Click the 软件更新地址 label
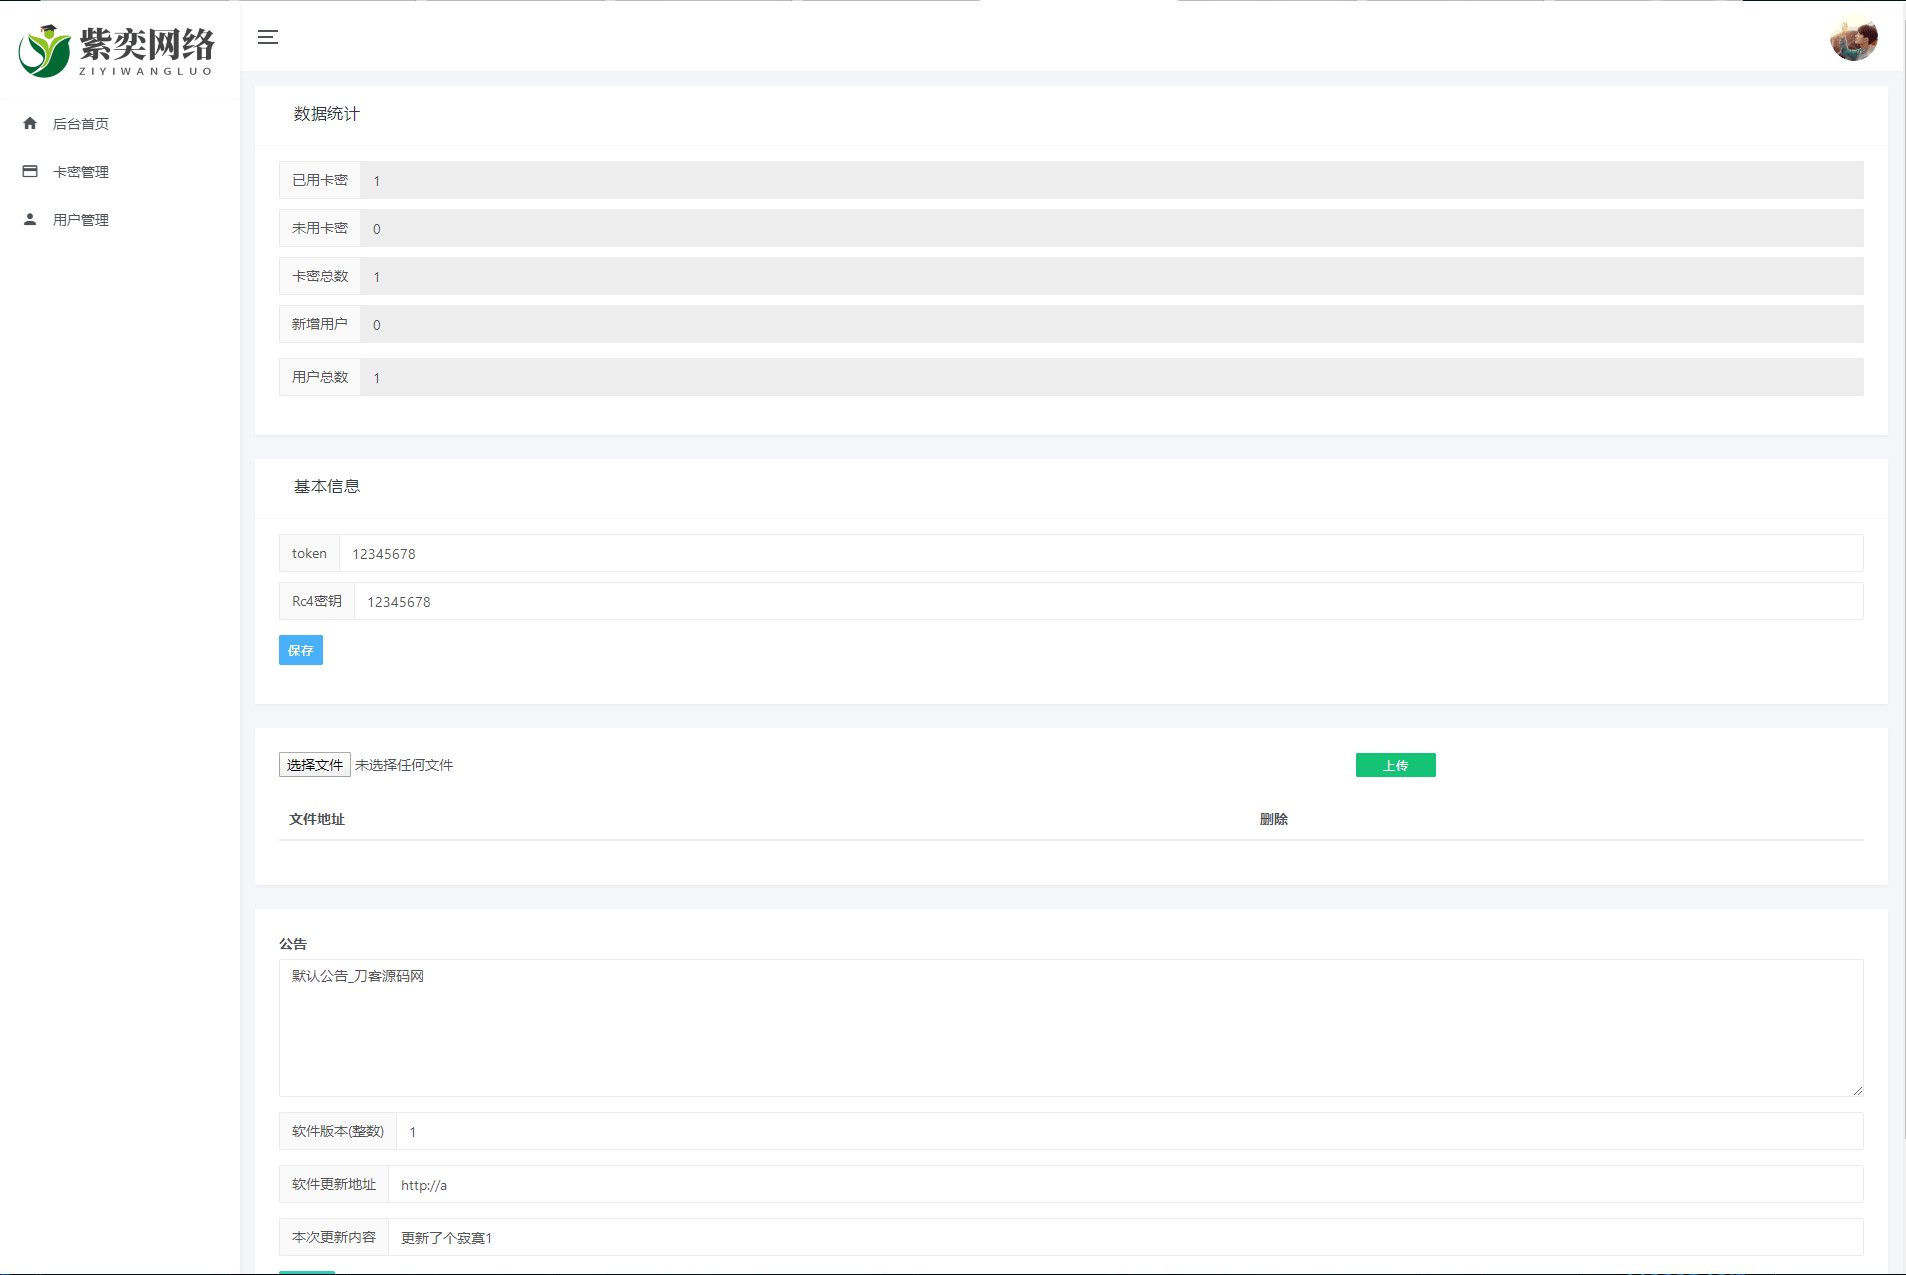The width and height of the screenshot is (1906, 1275). pos(334,1184)
